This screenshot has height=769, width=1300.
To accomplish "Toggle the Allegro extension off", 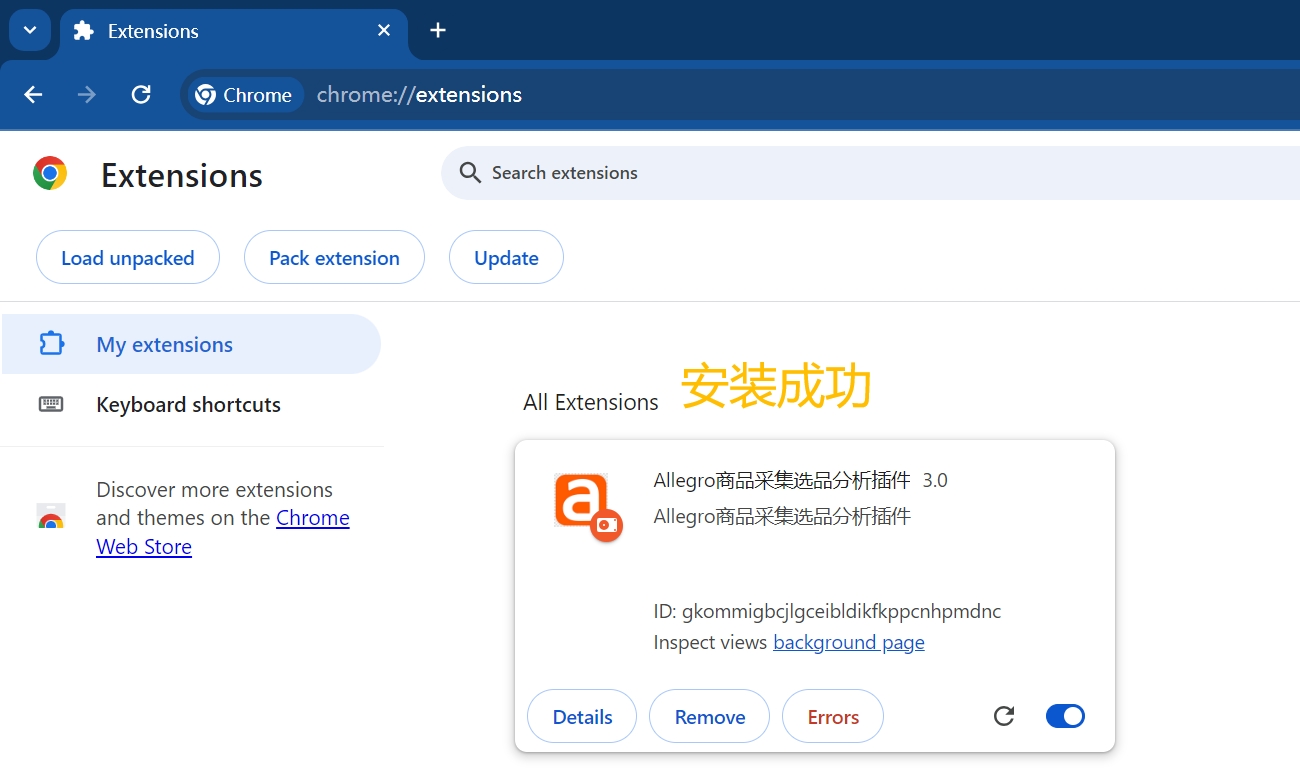I will tap(1065, 716).
